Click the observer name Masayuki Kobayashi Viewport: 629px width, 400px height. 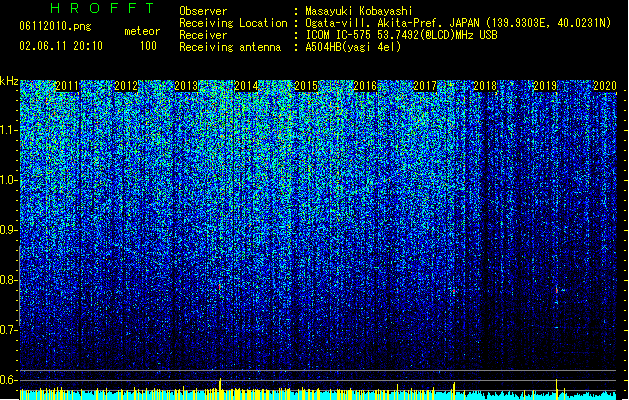point(359,11)
